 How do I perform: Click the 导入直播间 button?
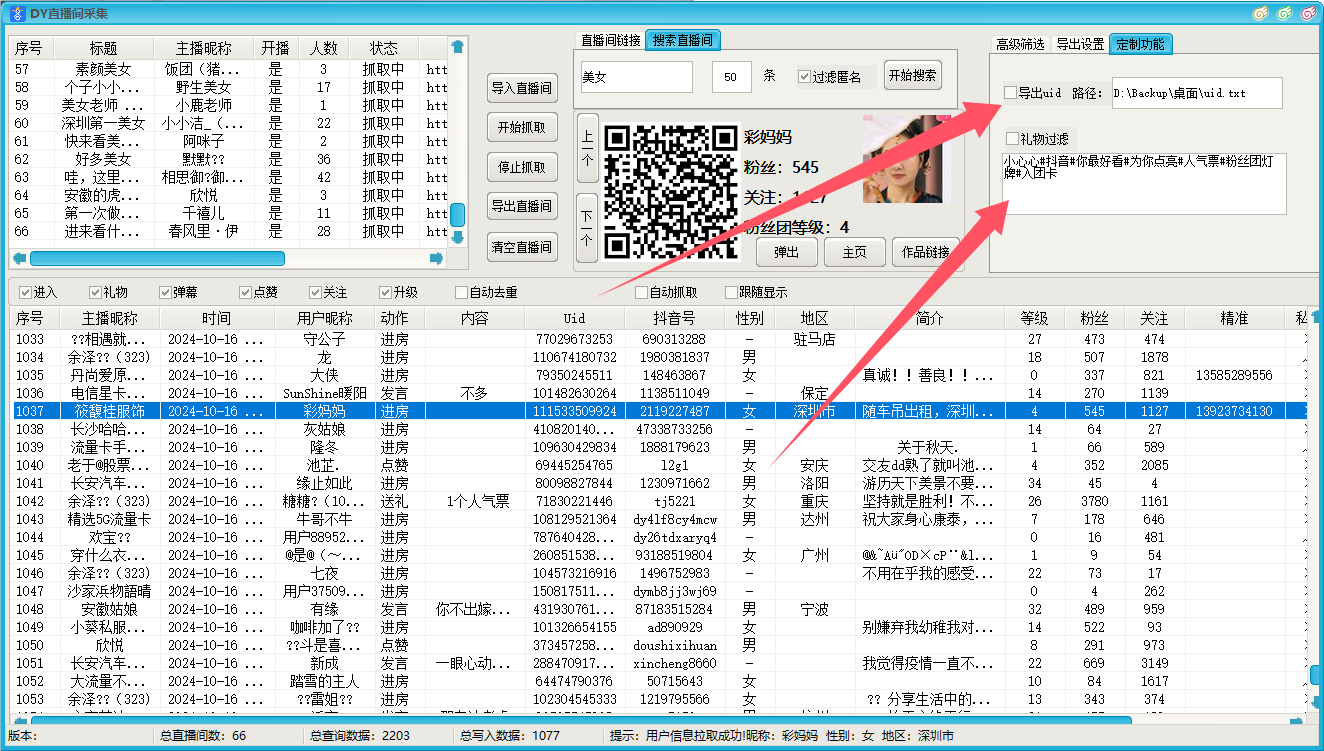pyautogui.click(x=522, y=88)
